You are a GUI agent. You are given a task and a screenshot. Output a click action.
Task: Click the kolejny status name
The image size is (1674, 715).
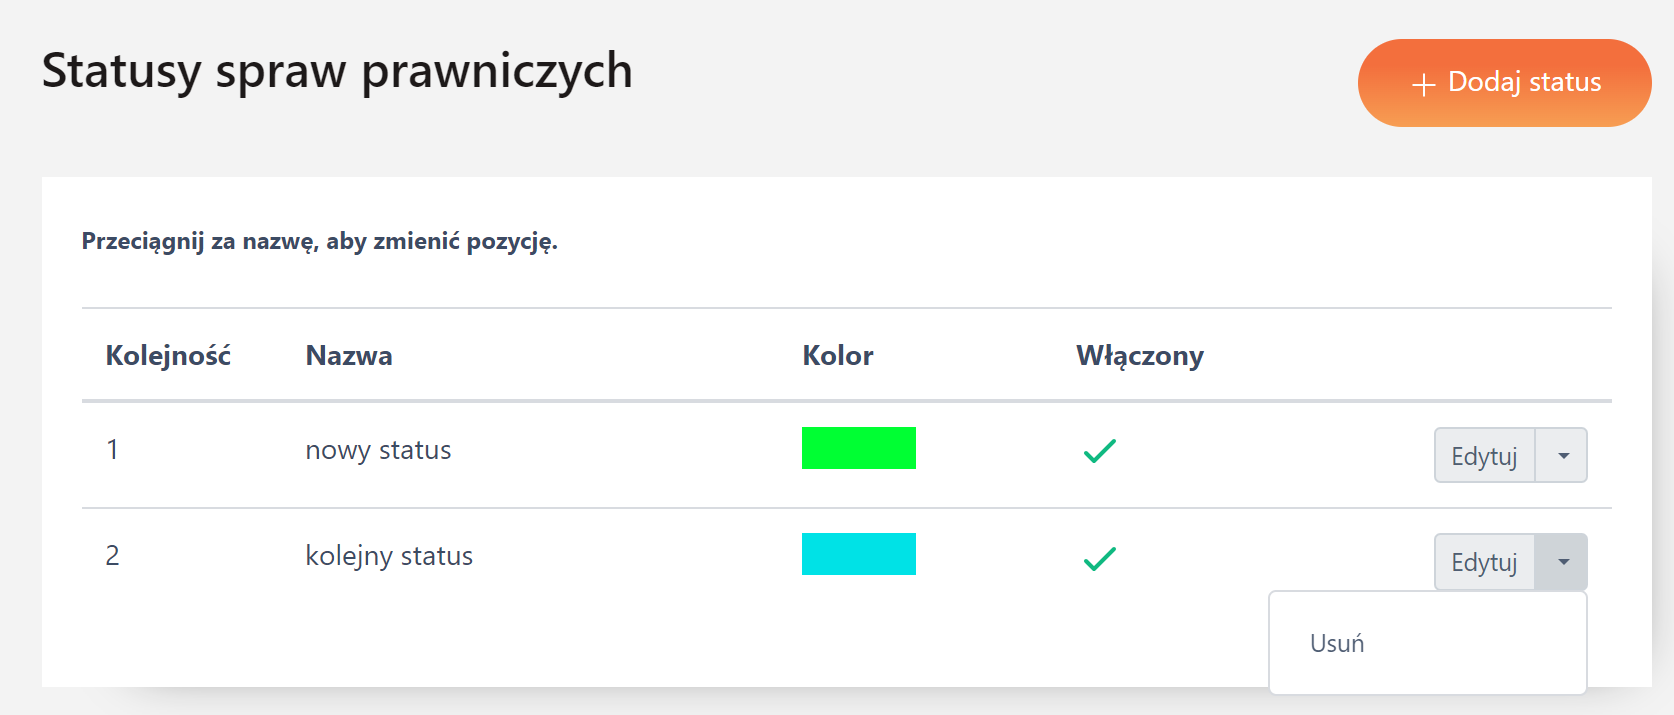[x=389, y=556]
